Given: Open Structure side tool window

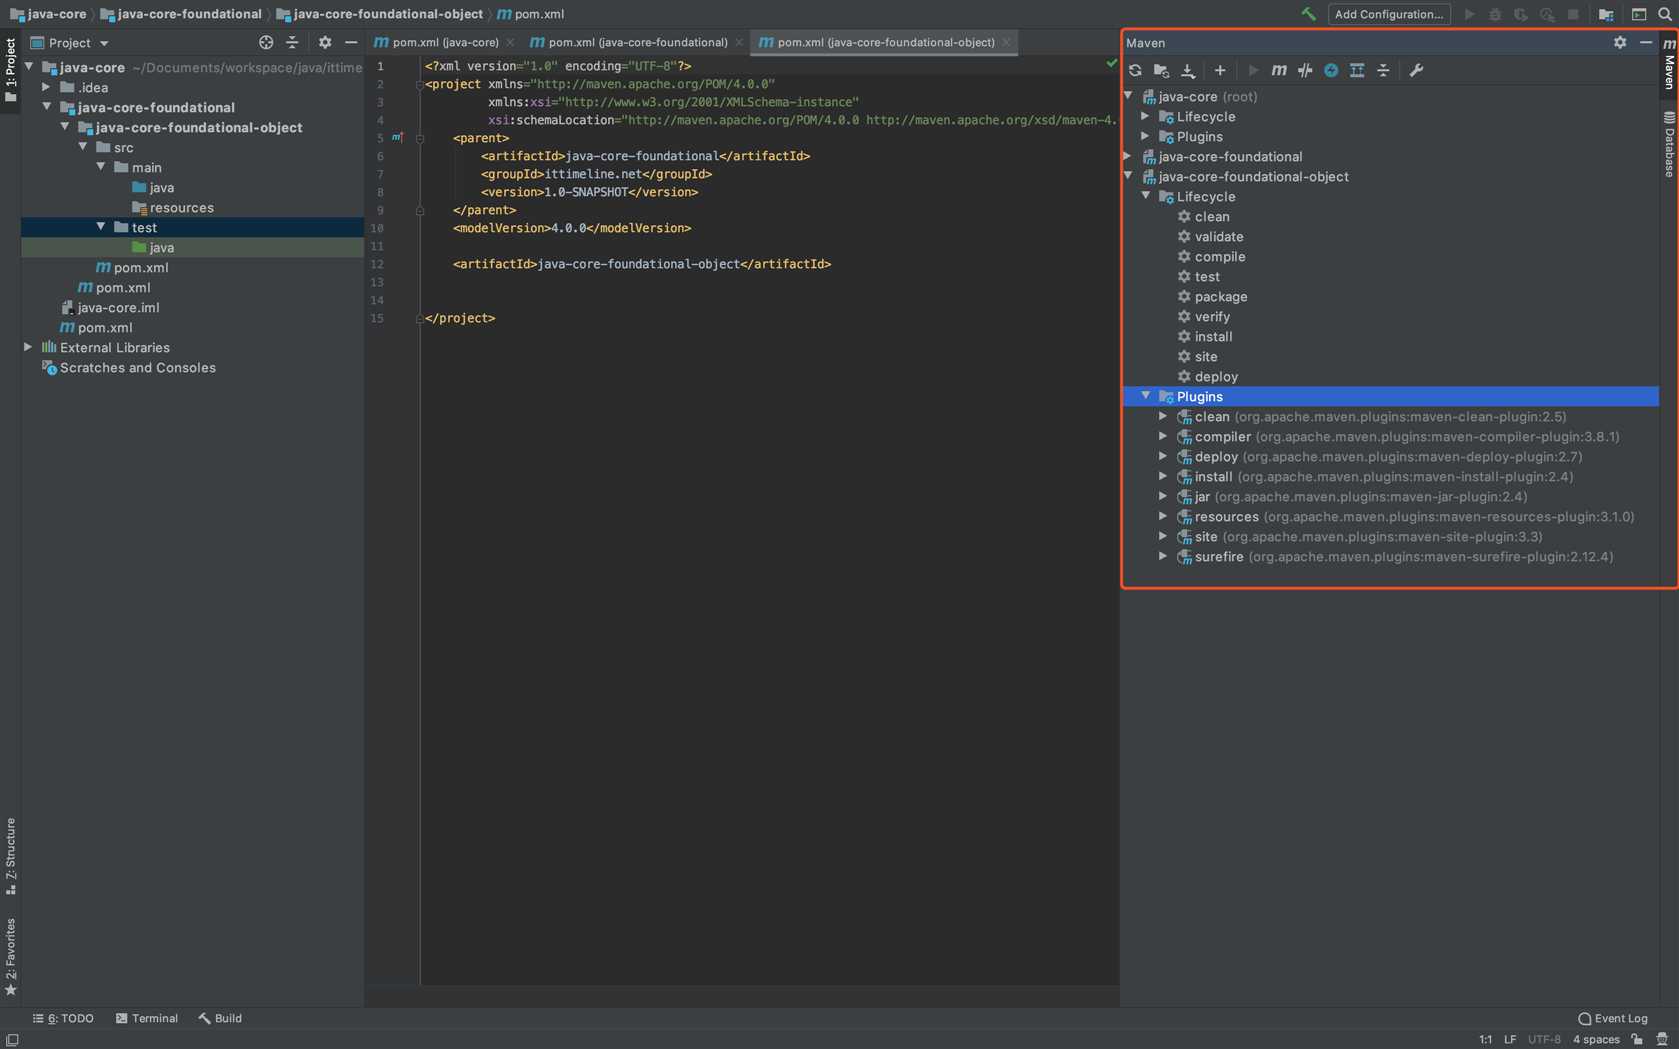Looking at the screenshot, I should coord(10,856).
